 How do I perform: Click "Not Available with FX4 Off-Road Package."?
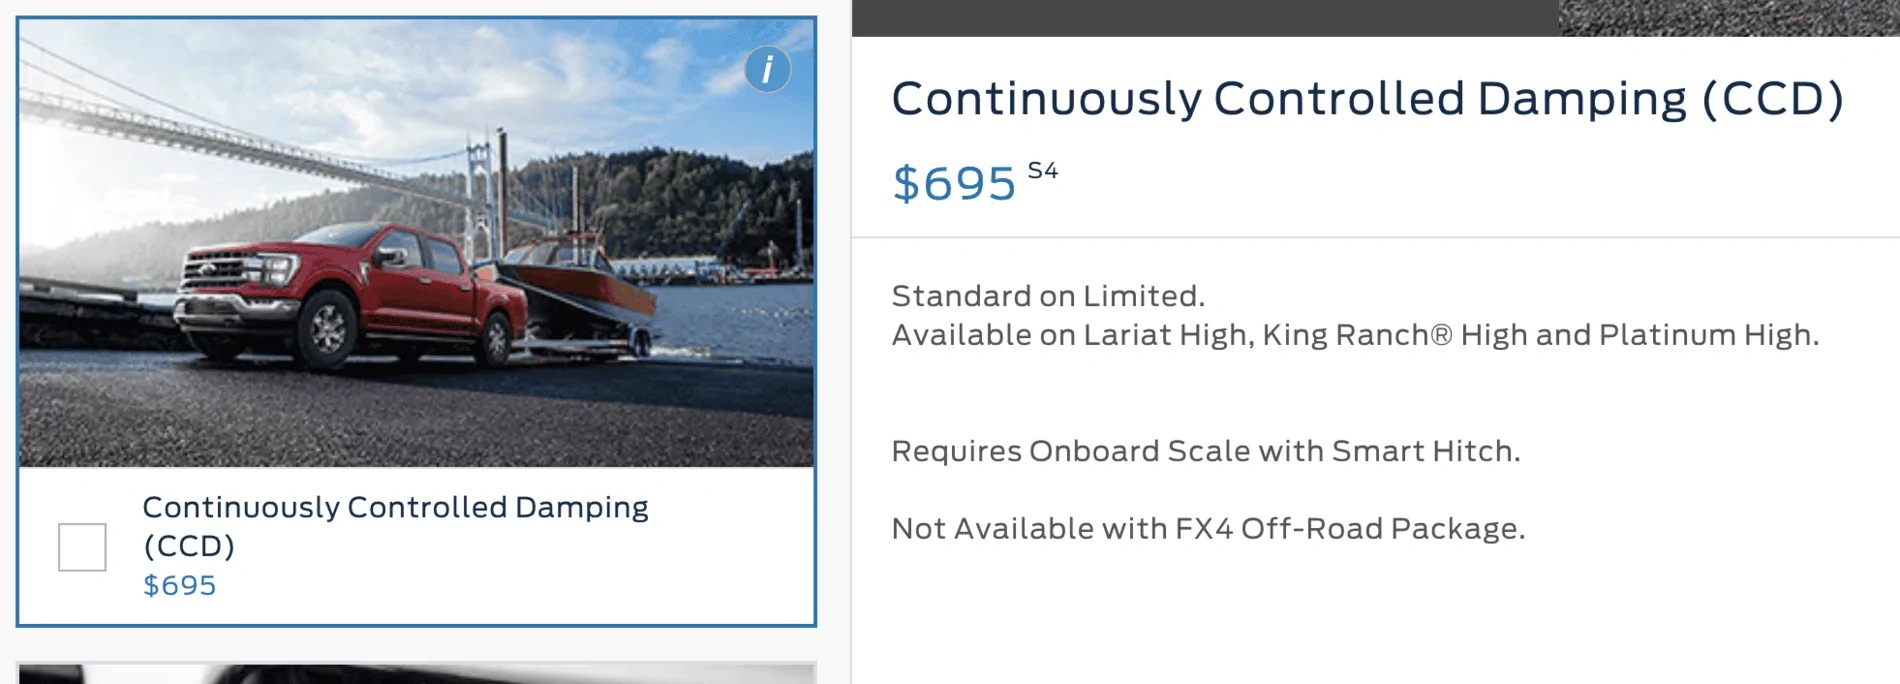click(x=1208, y=528)
